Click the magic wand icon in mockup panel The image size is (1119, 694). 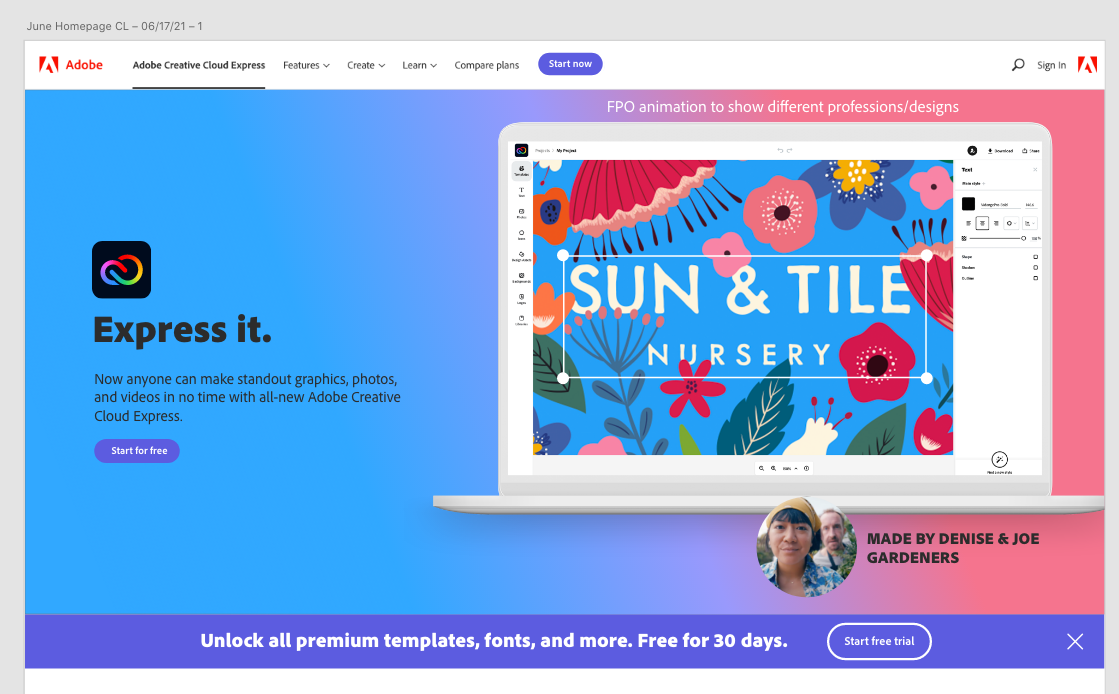click(x=999, y=459)
